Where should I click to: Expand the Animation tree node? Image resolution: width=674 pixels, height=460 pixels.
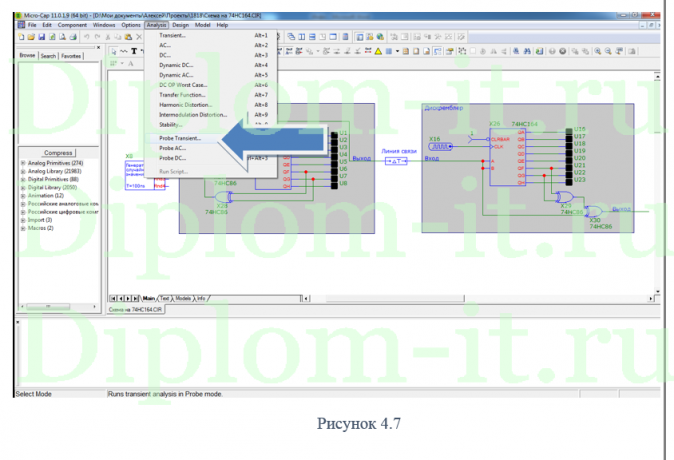23,195
